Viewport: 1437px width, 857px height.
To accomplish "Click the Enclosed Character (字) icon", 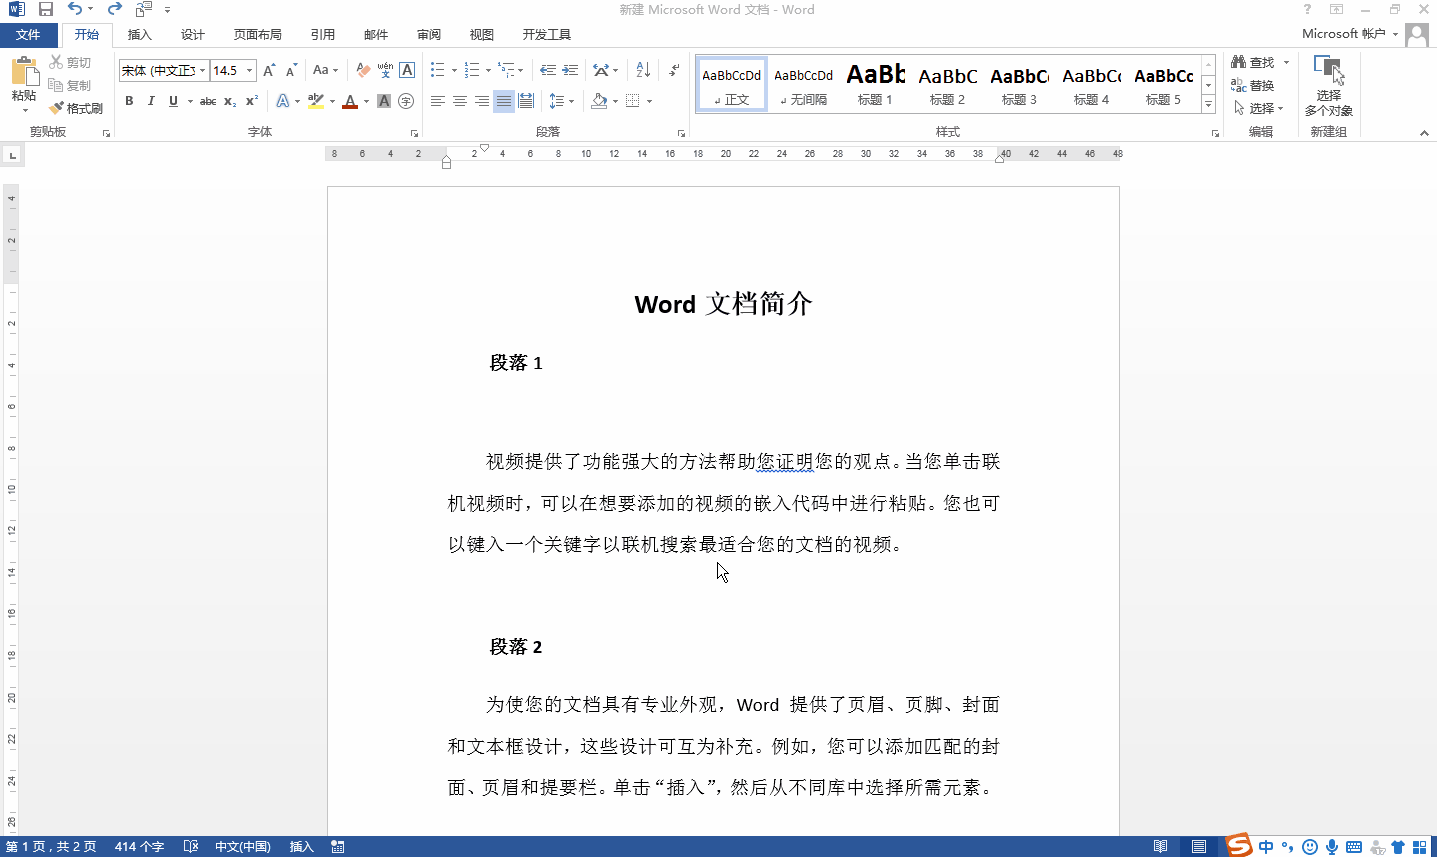I will [406, 101].
